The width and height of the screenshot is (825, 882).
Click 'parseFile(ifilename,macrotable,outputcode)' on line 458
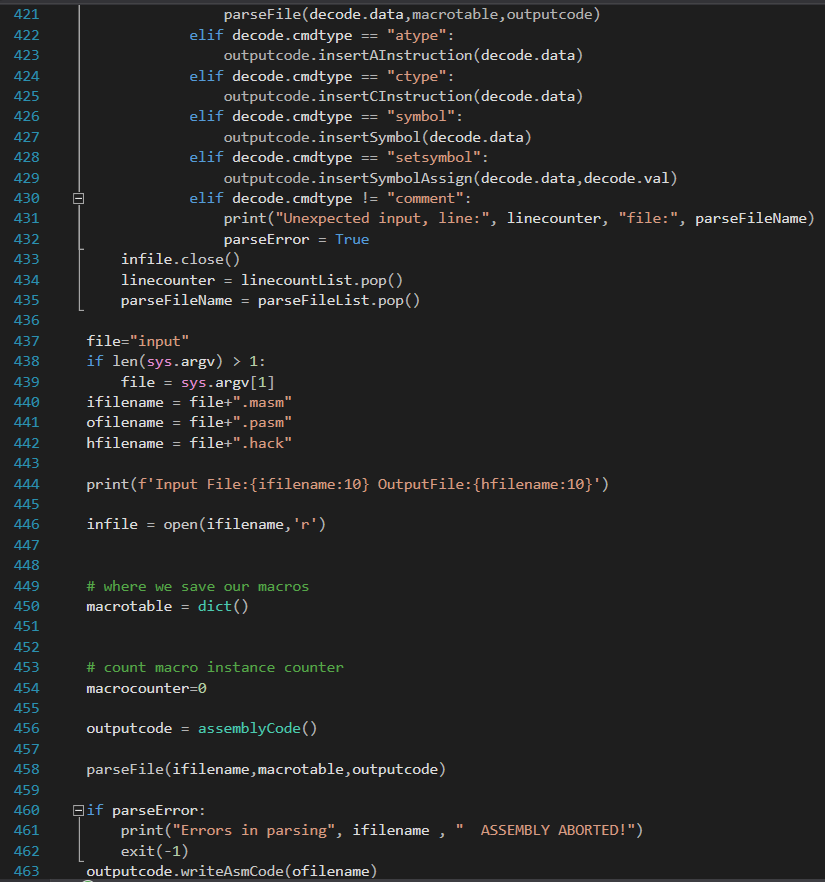point(266,770)
